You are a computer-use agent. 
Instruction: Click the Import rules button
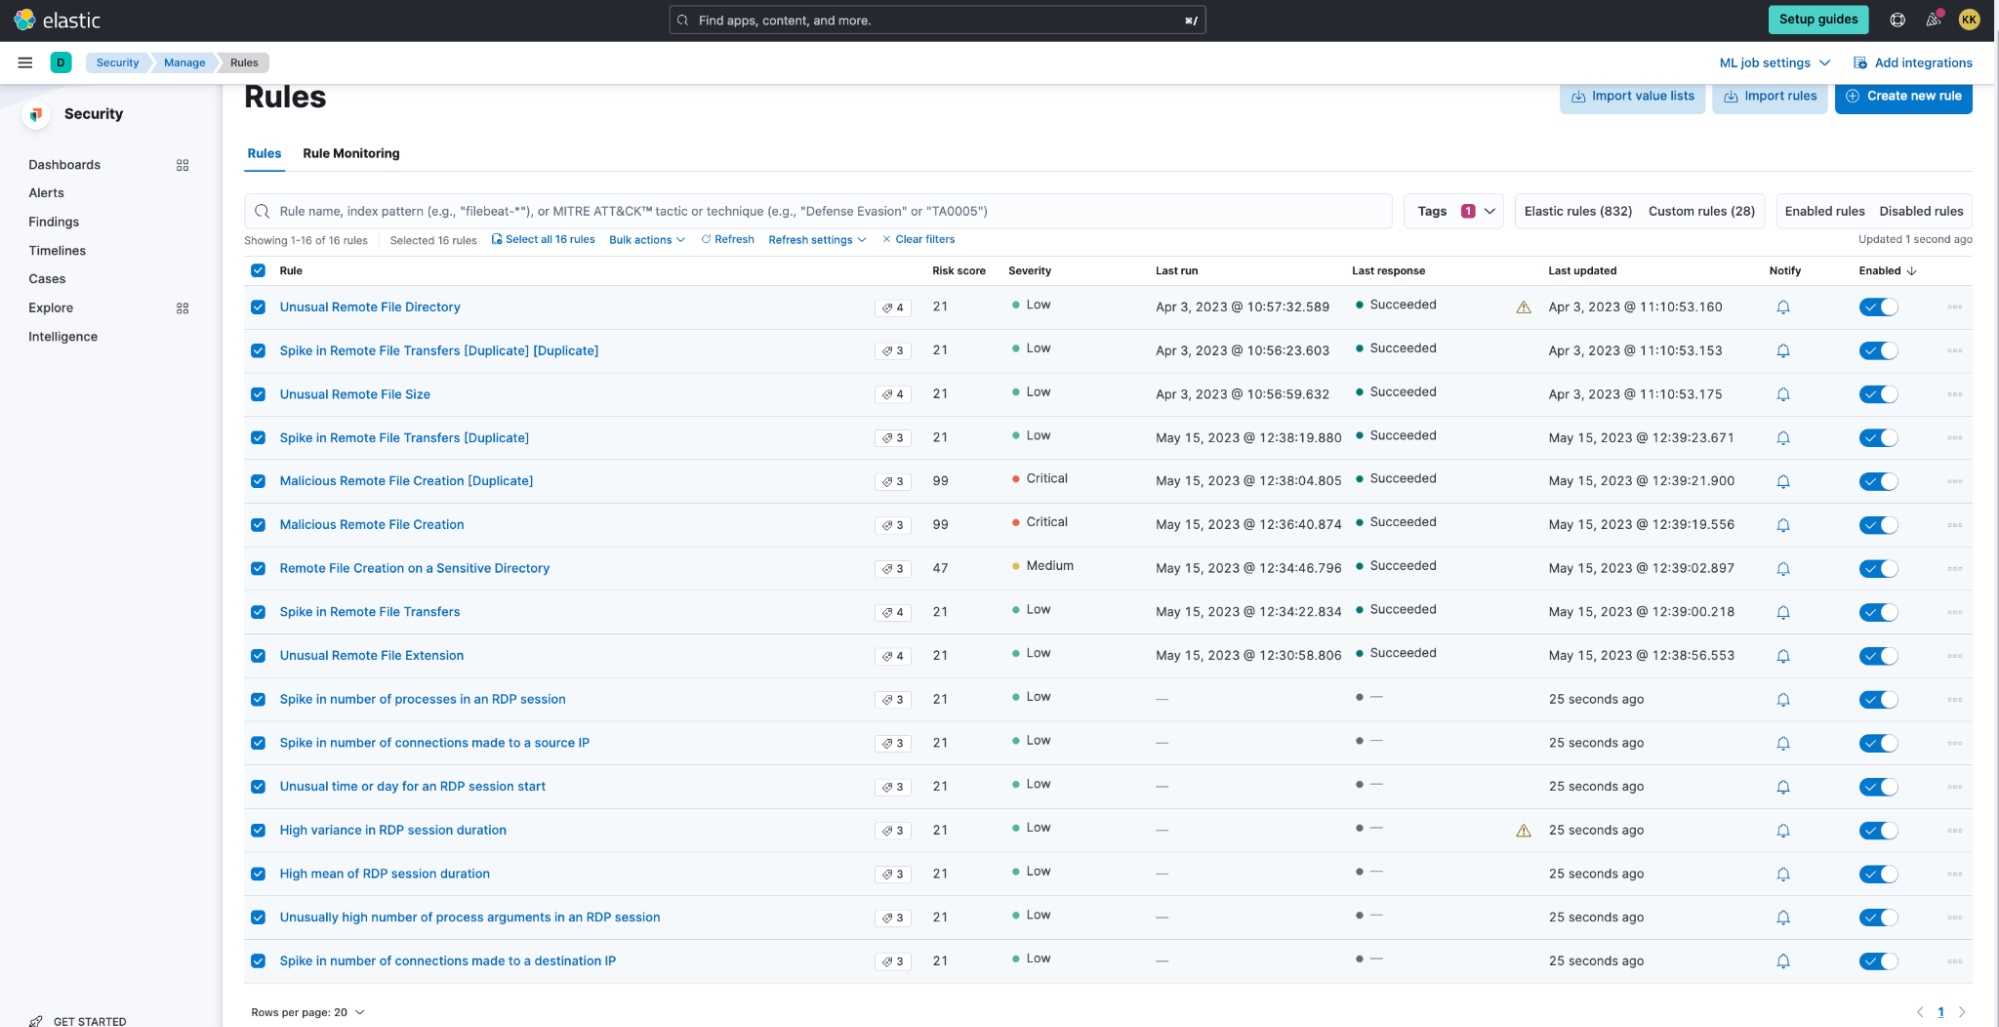point(1770,97)
